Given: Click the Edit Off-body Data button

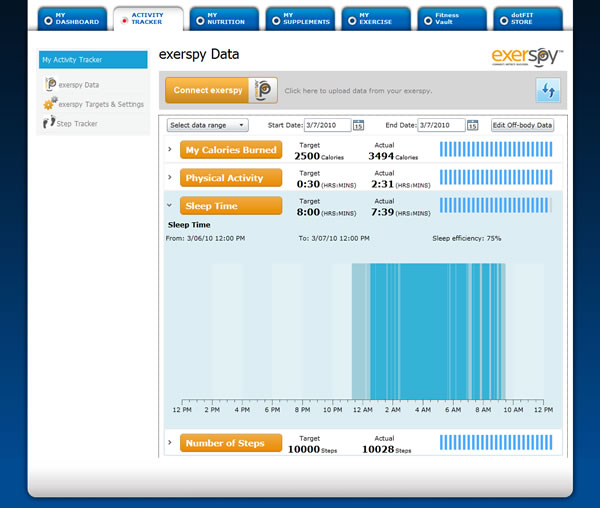Looking at the screenshot, I should tap(521, 126).
